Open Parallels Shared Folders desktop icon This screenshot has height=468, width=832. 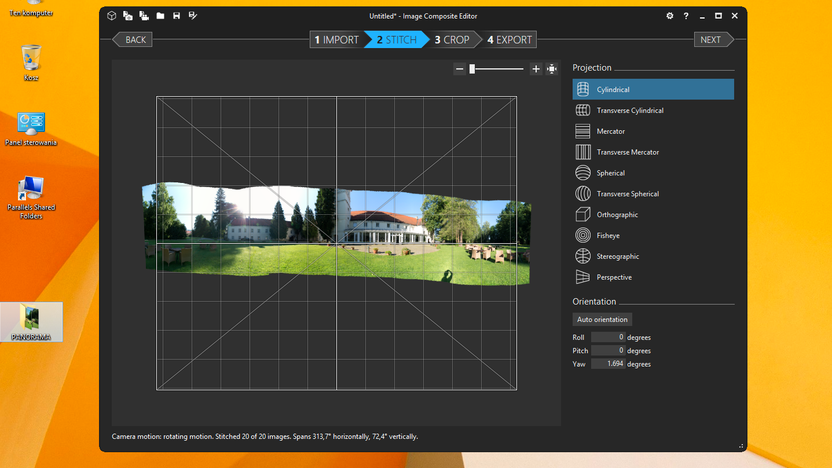31,197
